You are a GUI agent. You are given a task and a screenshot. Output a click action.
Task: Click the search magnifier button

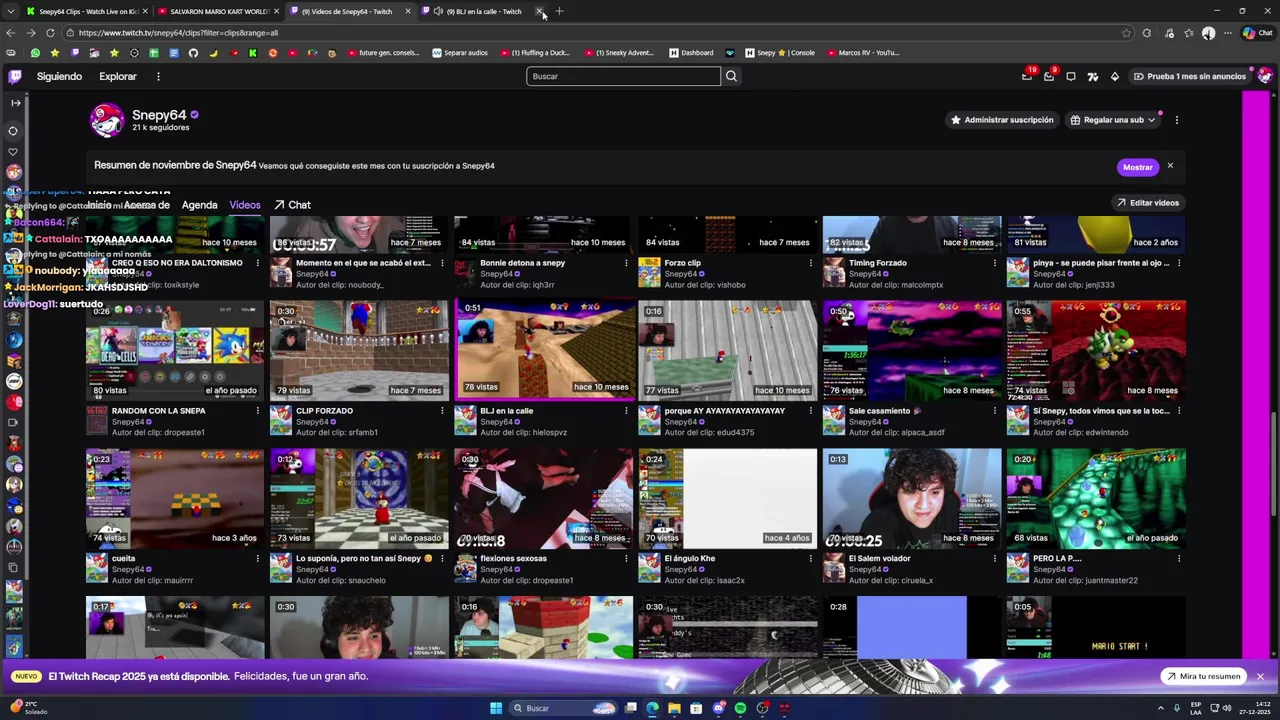[x=731, y=76]
